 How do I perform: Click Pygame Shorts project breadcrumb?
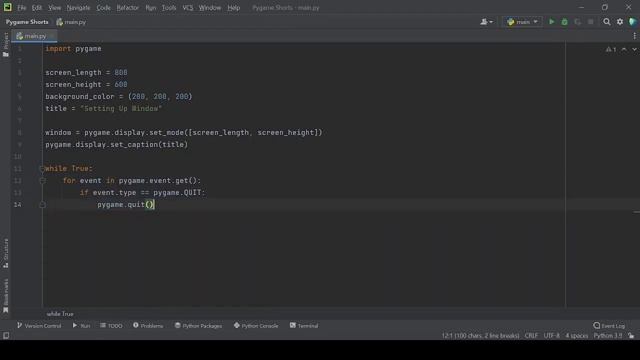pyautogui.click(x=27, y=22)
